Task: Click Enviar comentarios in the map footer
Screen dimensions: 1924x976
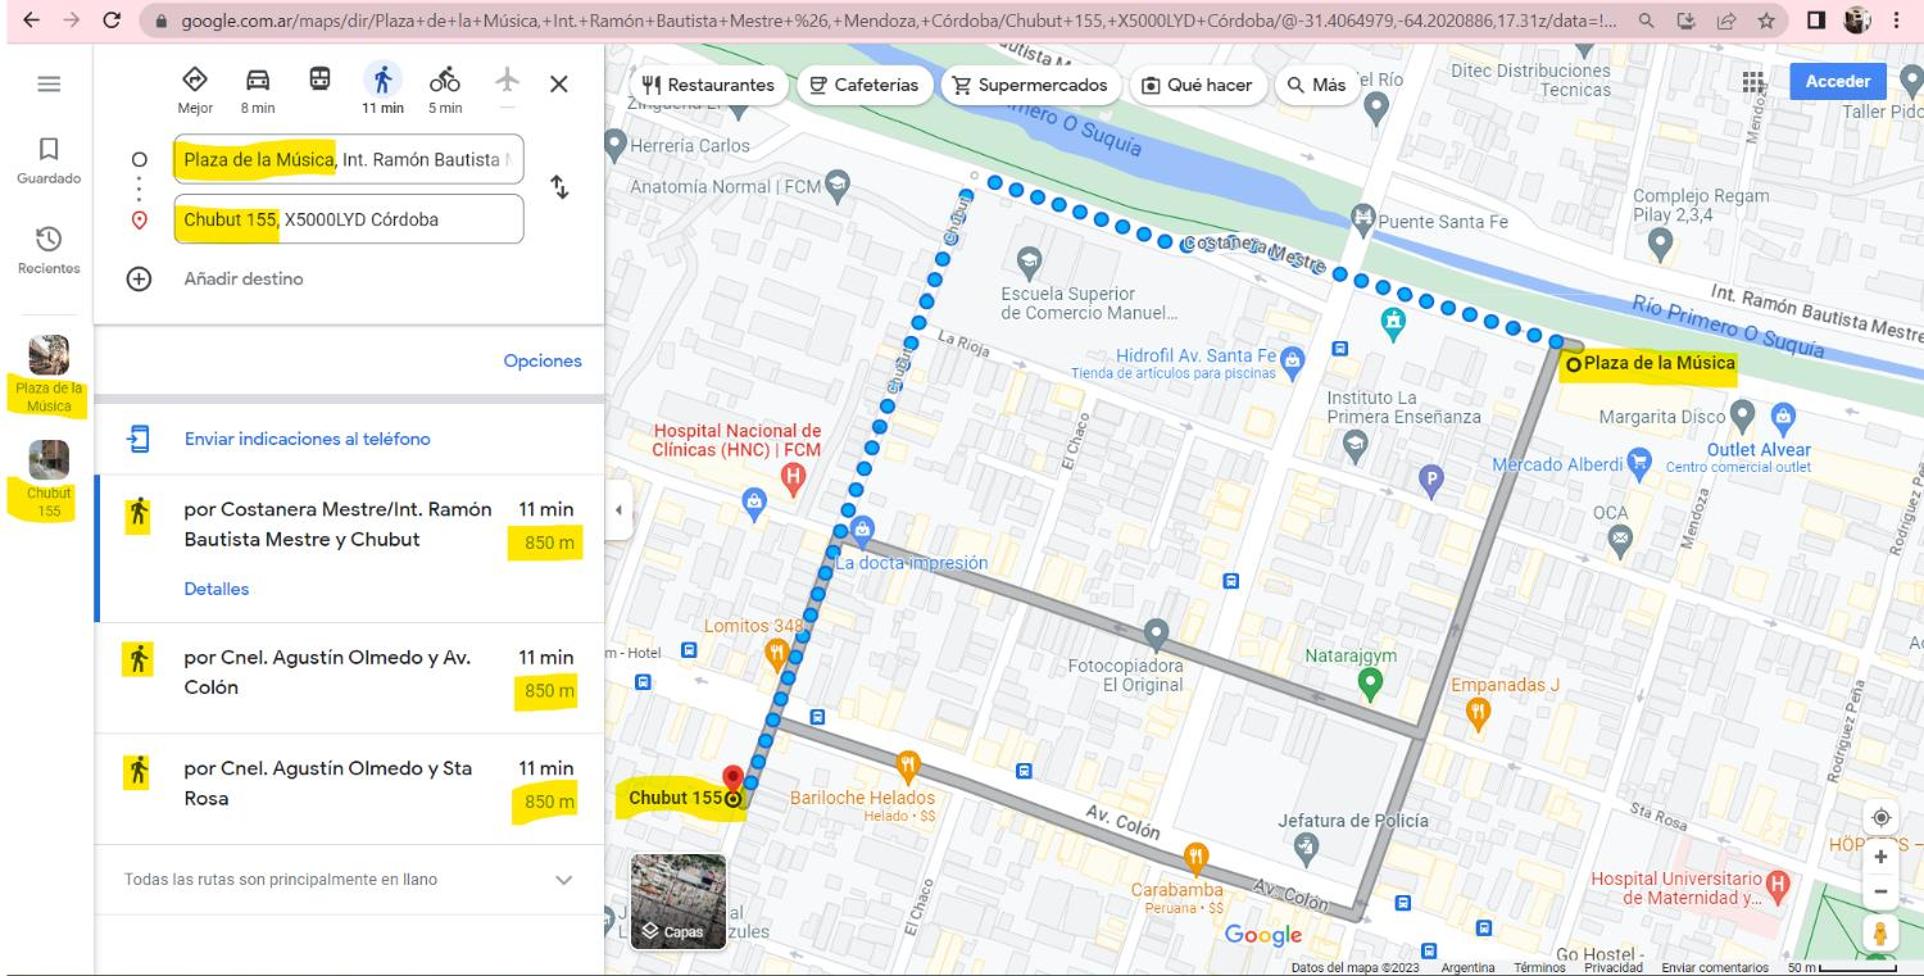Action: (1715, 967)
